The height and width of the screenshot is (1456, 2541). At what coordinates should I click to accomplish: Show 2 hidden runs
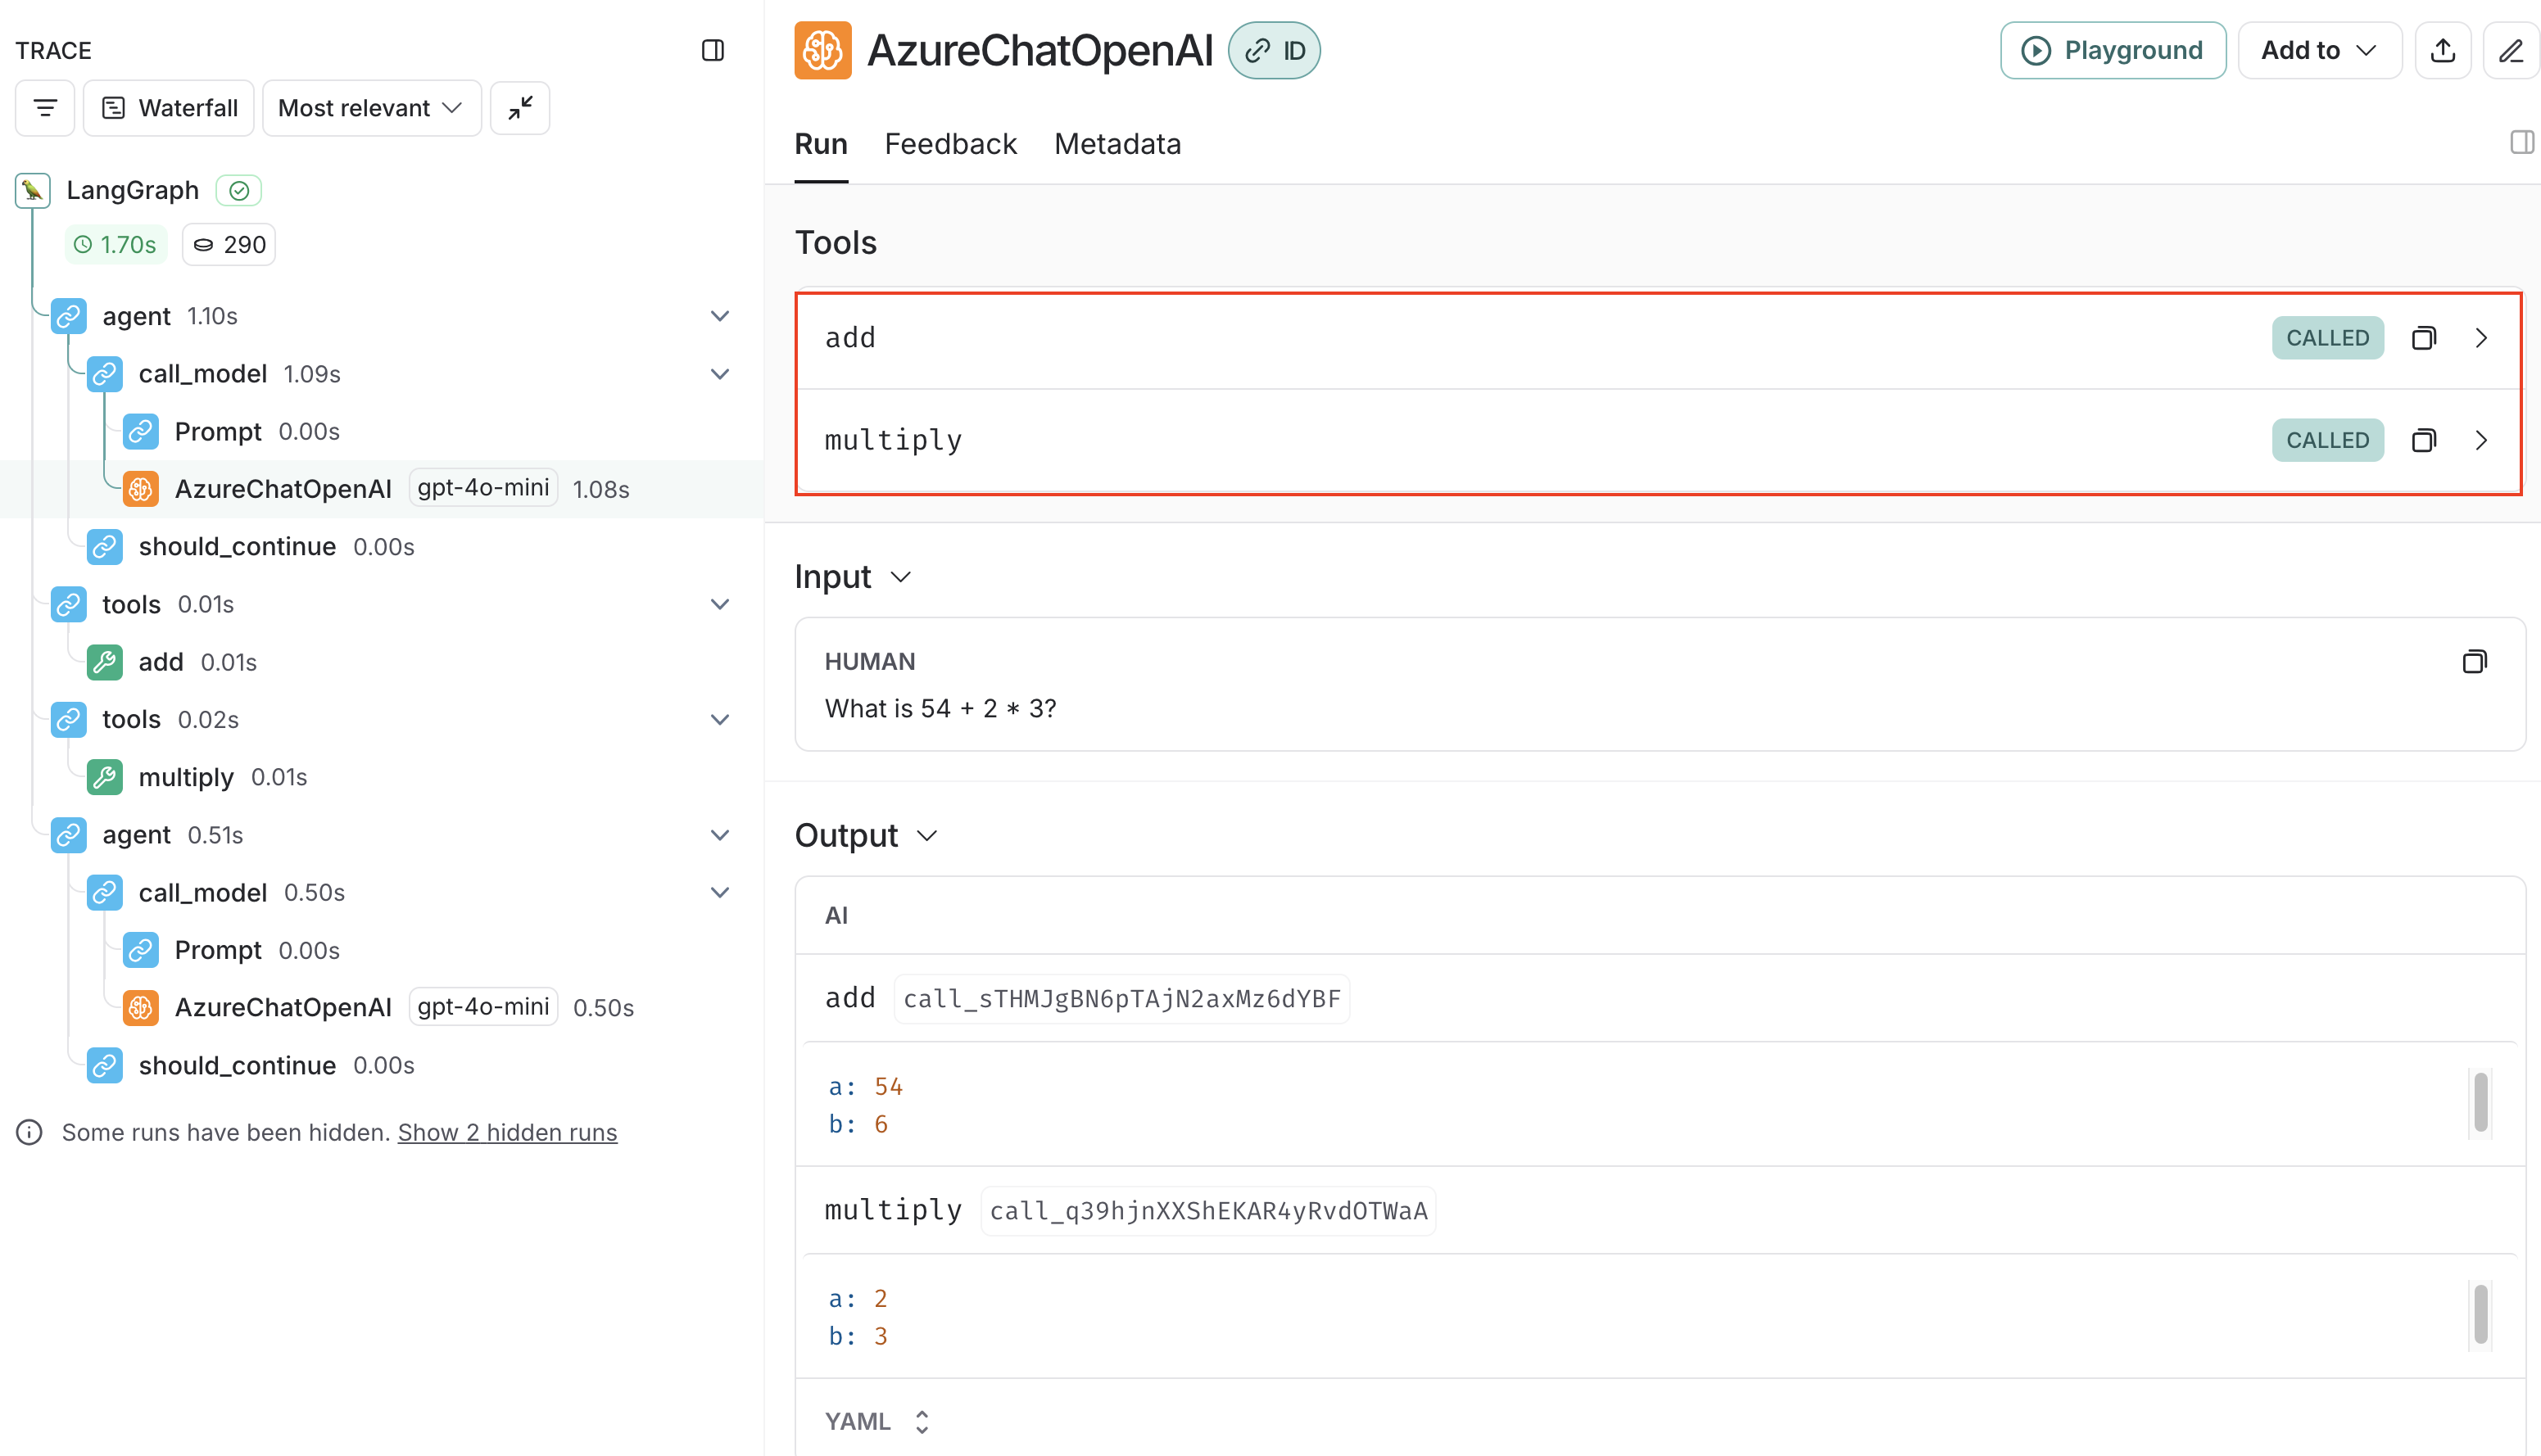coord(507,1132)
